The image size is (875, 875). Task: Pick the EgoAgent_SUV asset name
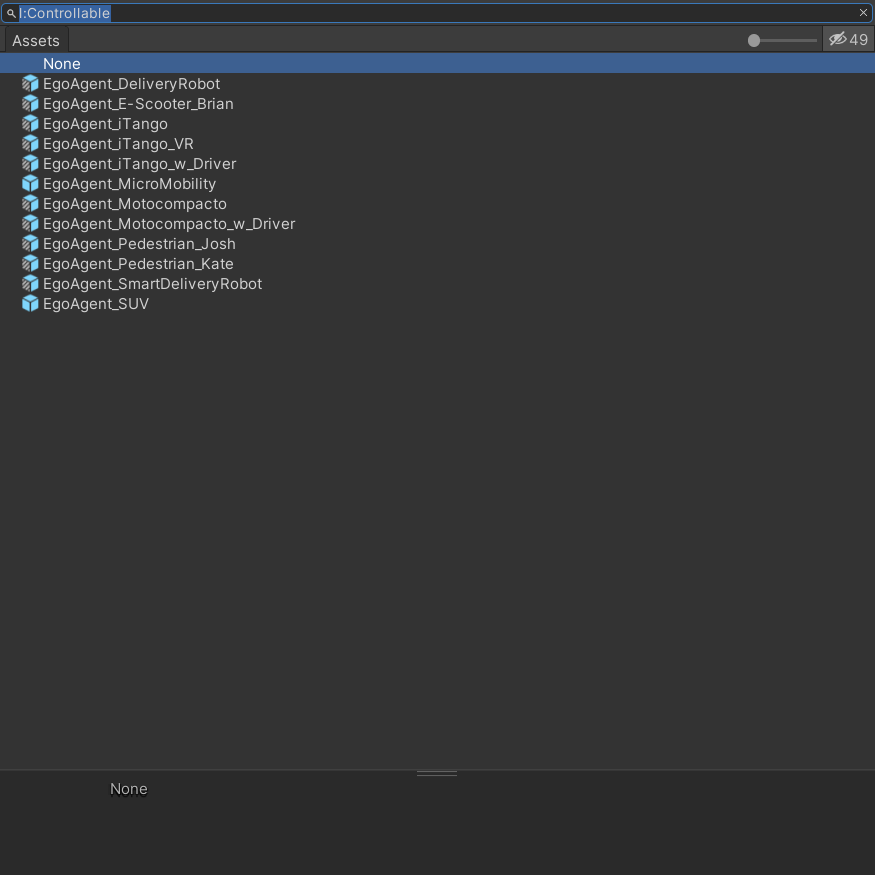coord(96,304)
